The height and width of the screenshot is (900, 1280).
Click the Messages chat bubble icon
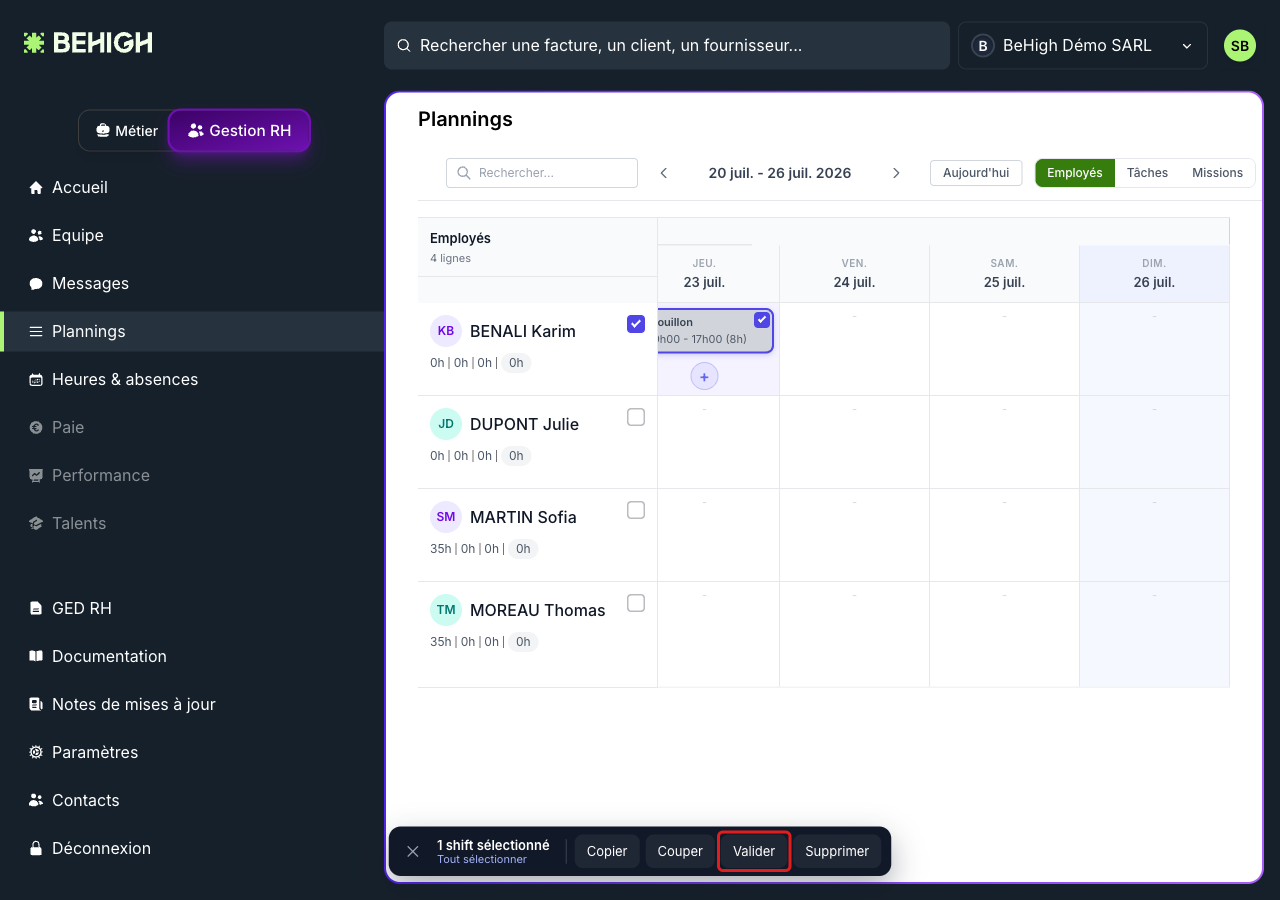click(36, 284)
